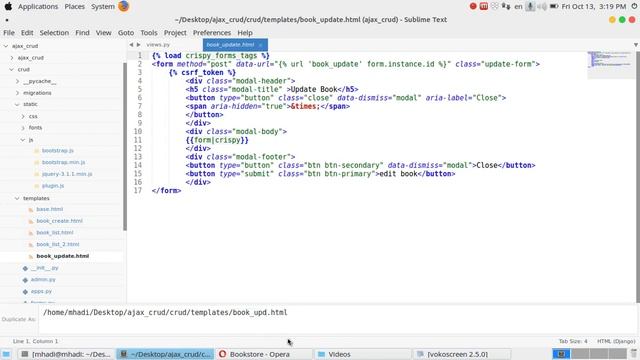Click the Duplicate As path input field
Viewport: 640px width, 360px height.
(338, 319)
